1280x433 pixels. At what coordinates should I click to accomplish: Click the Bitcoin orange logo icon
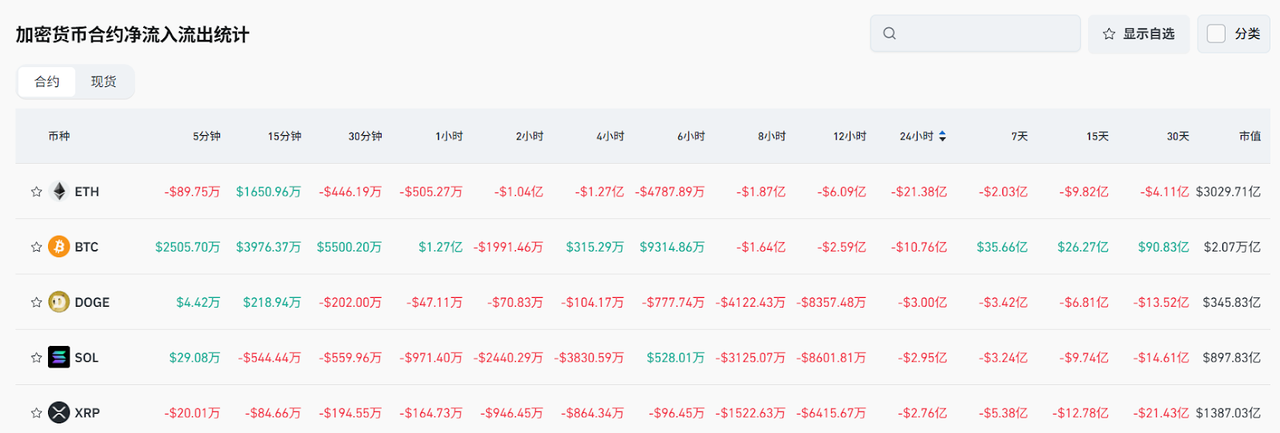point(59,246)
